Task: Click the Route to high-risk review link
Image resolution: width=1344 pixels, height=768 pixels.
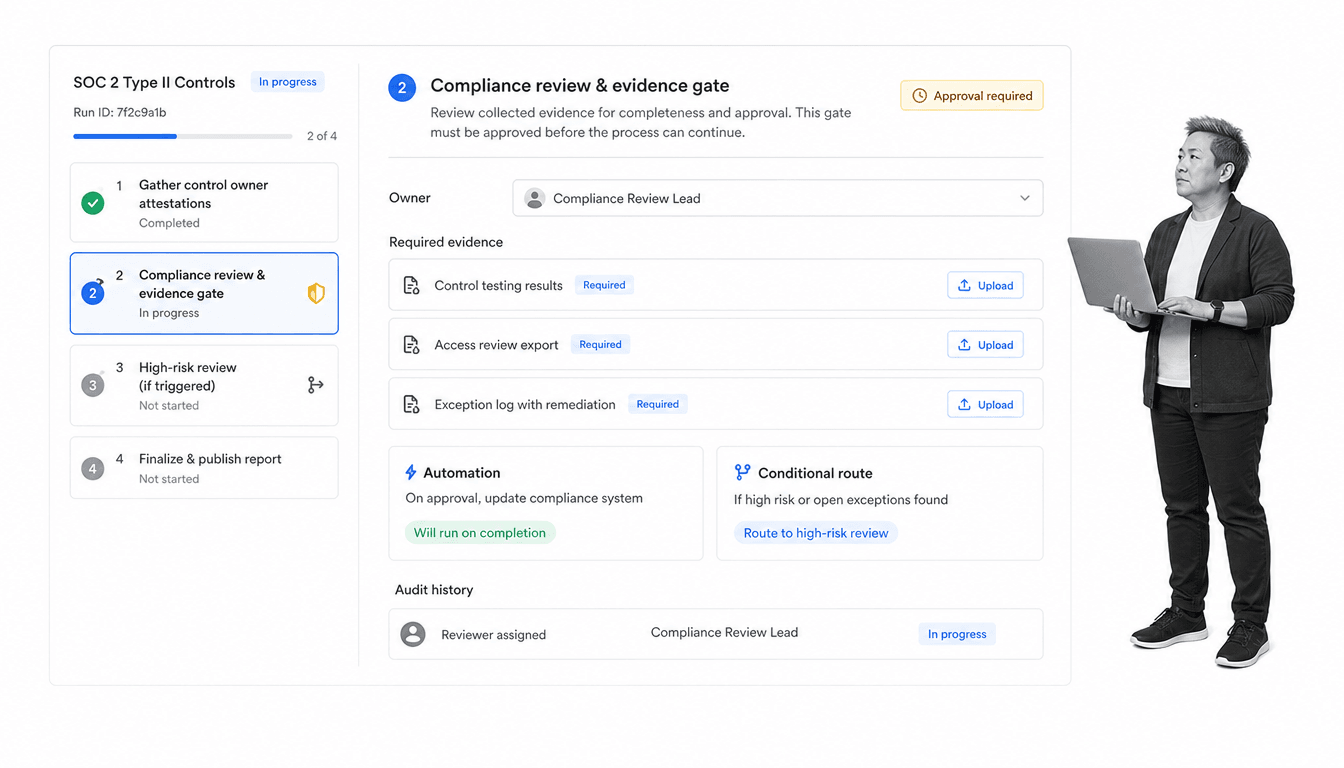Action: tap(816, 533)
